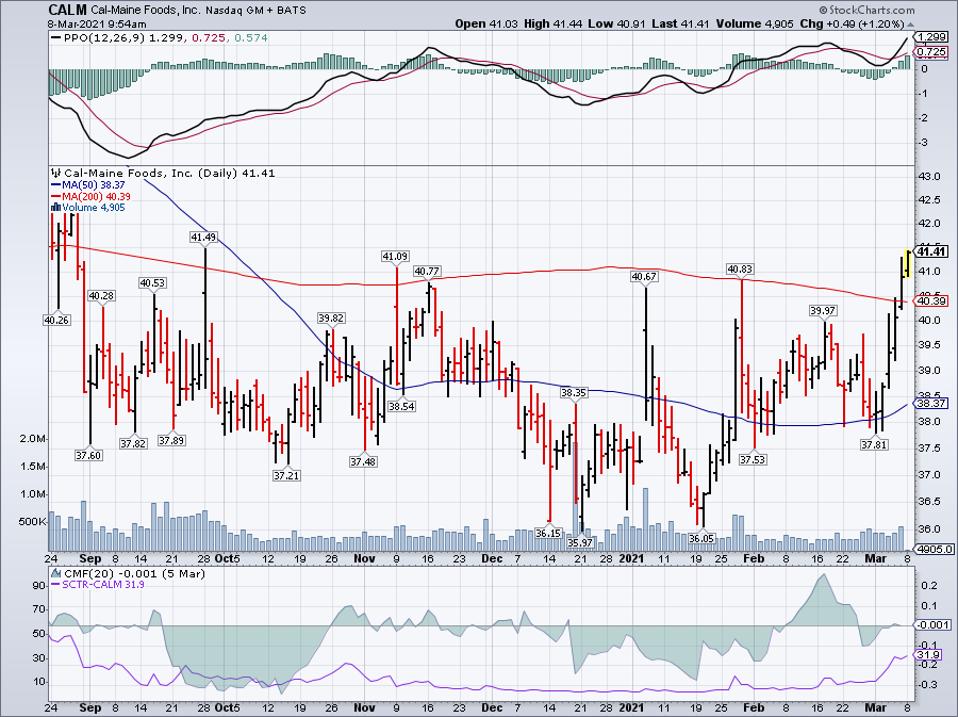
Task: Click the 37.60 price low label
Action: point(89,455)
